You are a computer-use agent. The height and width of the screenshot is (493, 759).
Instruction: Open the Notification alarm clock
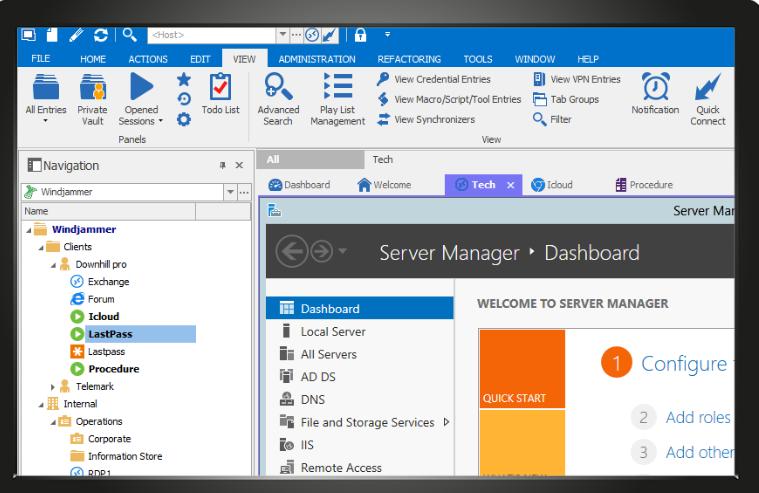click(x=655, y=93)
